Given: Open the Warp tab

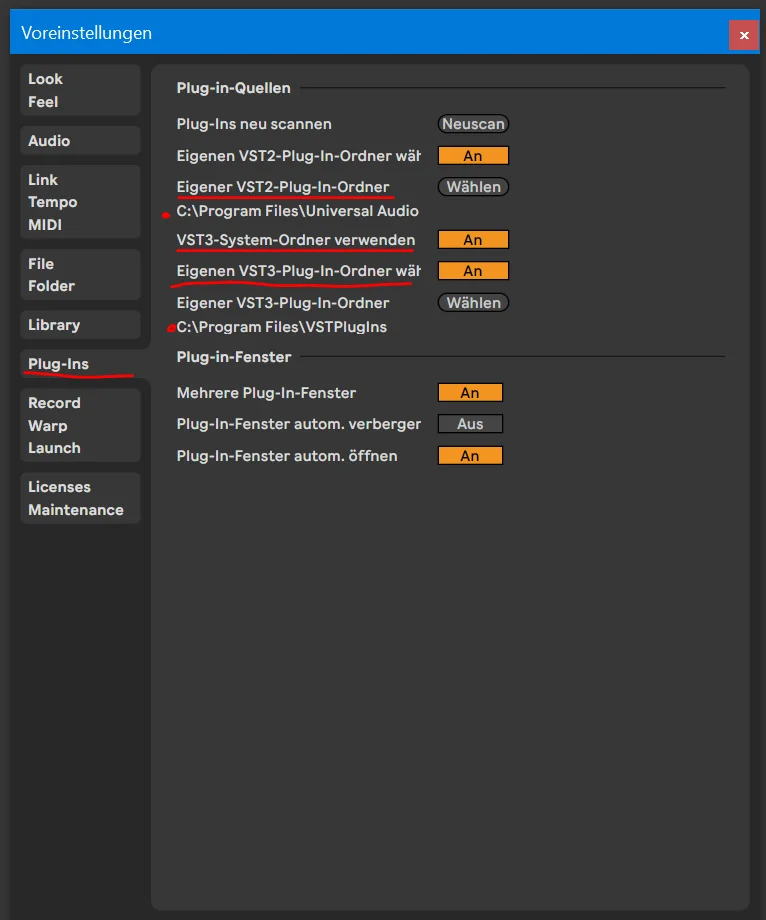Looking at the screenshot, I should 48,425.
